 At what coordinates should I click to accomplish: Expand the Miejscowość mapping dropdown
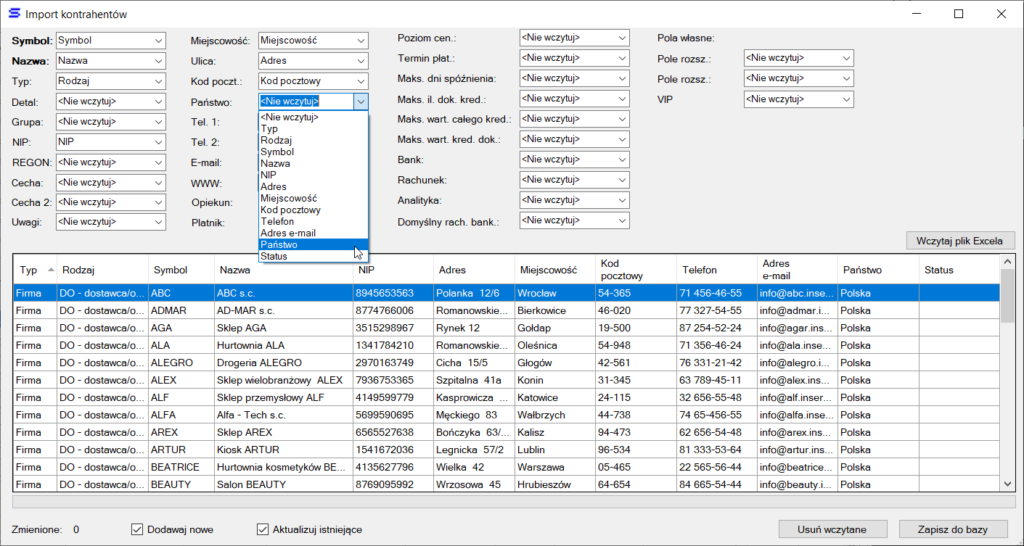(361, 40)
